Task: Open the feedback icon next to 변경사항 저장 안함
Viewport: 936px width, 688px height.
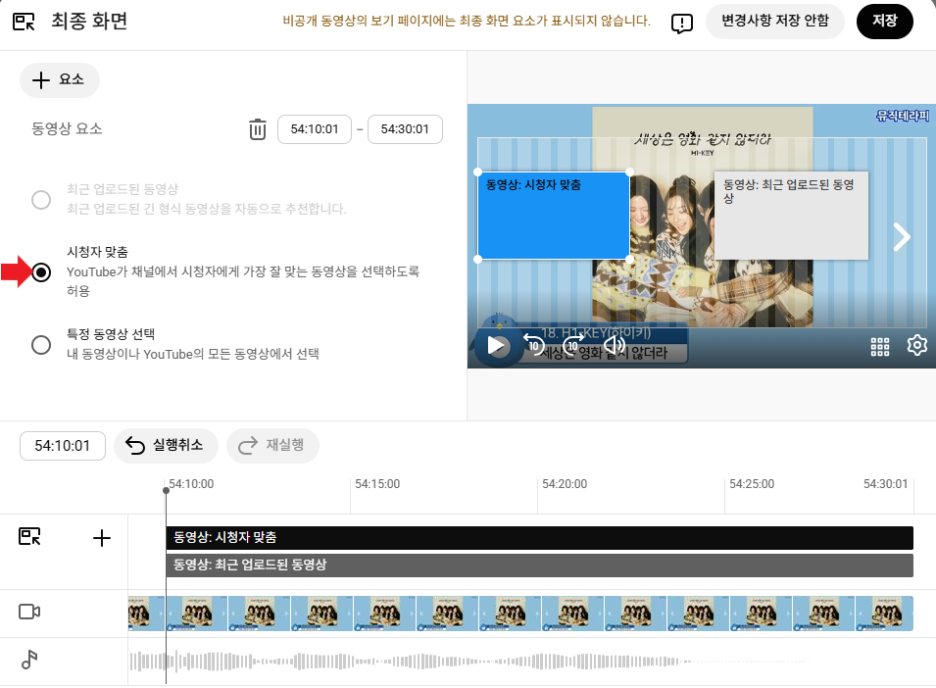Action: [x=682, y=23]
